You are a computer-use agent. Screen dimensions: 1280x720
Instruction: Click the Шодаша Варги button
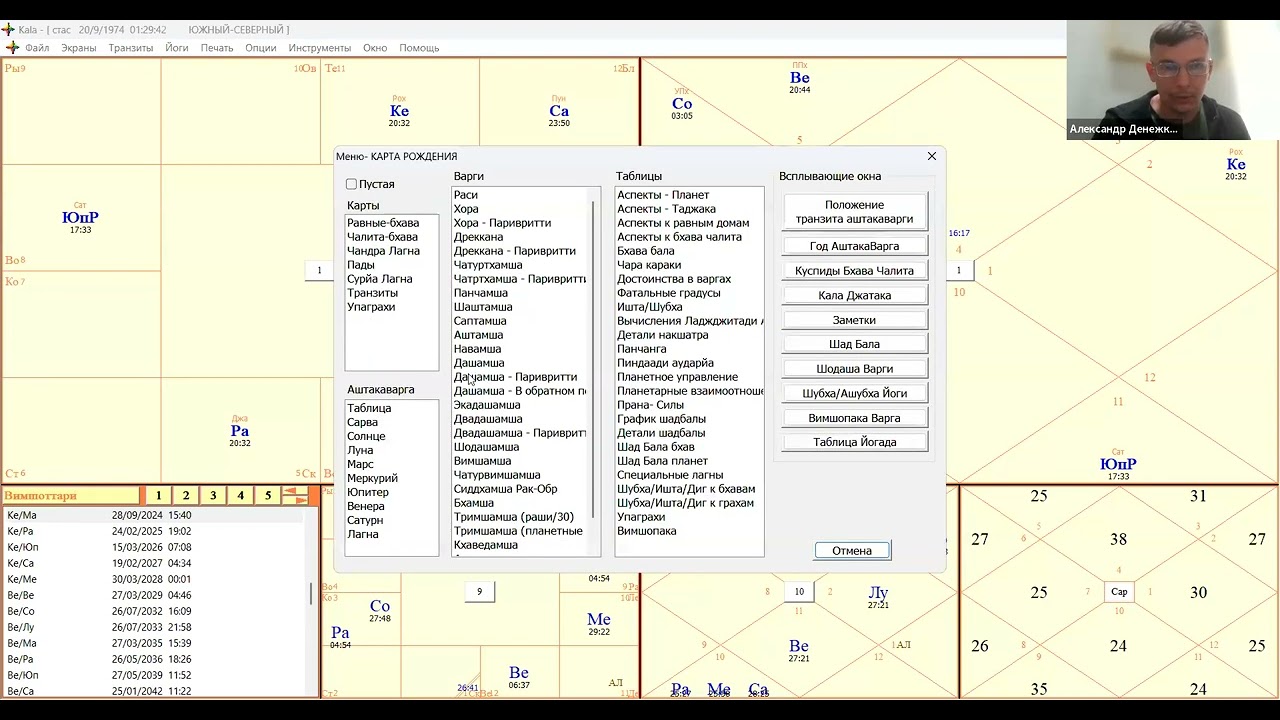point(854,369)
